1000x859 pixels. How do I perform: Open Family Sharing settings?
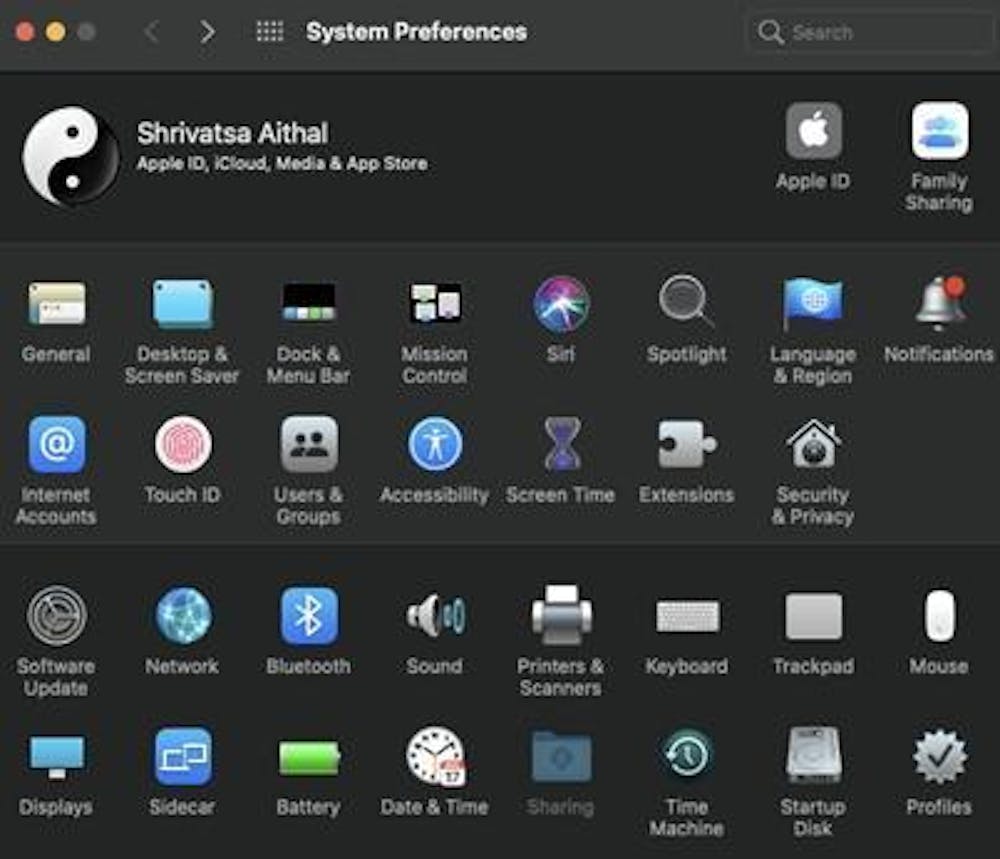(x=938, y=131)
